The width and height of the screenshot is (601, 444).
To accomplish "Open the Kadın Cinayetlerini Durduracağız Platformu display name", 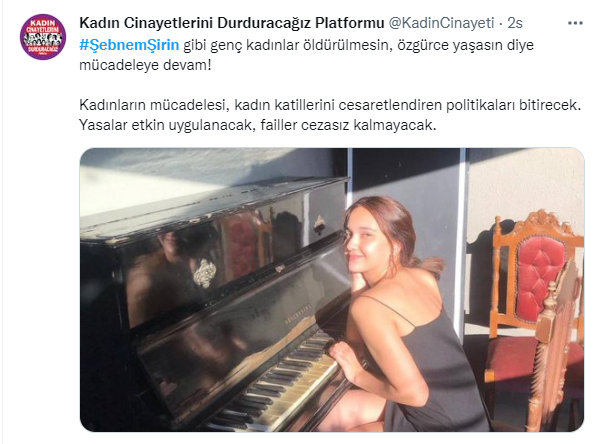I will coord(232,23).
